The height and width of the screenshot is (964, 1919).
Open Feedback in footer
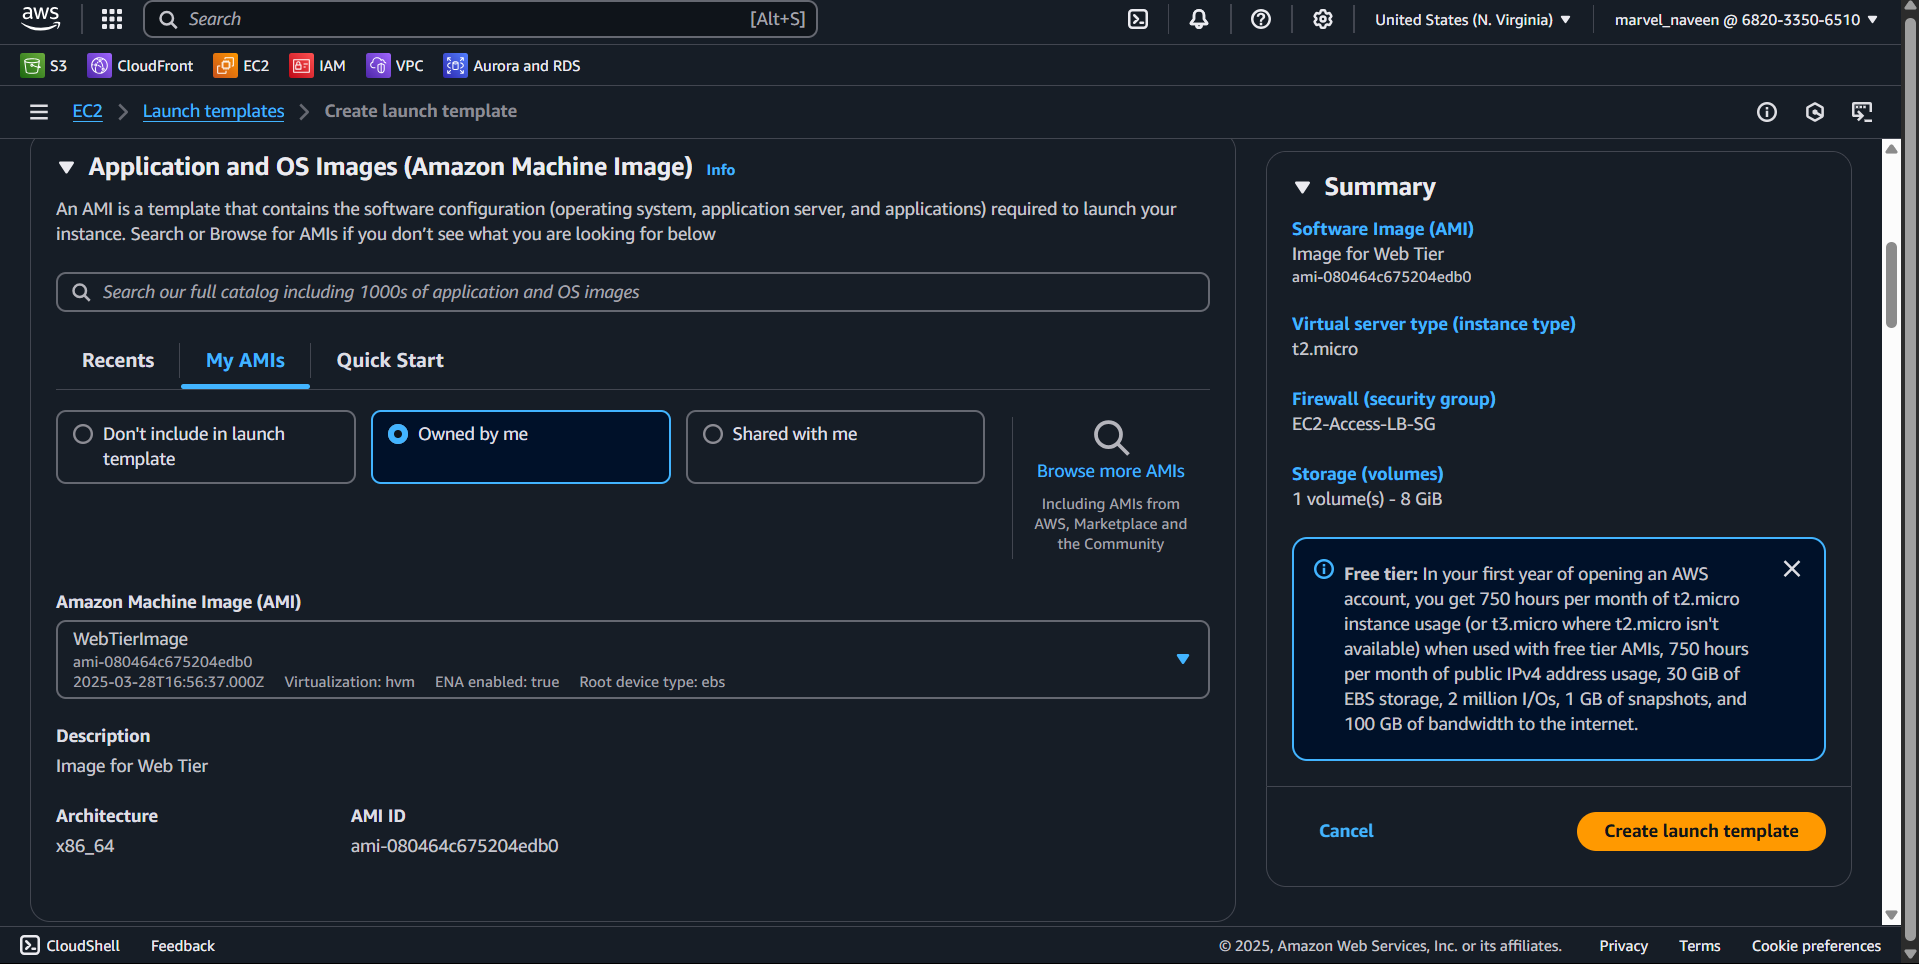coord(183,946)
